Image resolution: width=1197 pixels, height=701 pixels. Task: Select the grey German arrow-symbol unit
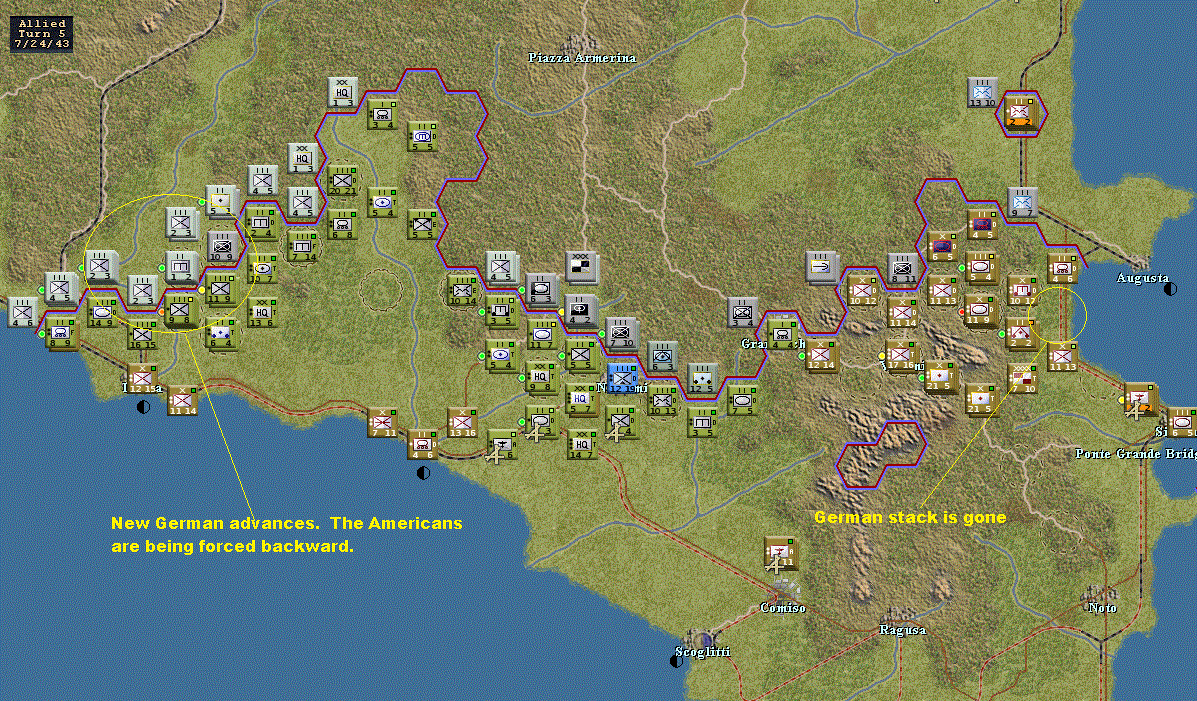821,267
